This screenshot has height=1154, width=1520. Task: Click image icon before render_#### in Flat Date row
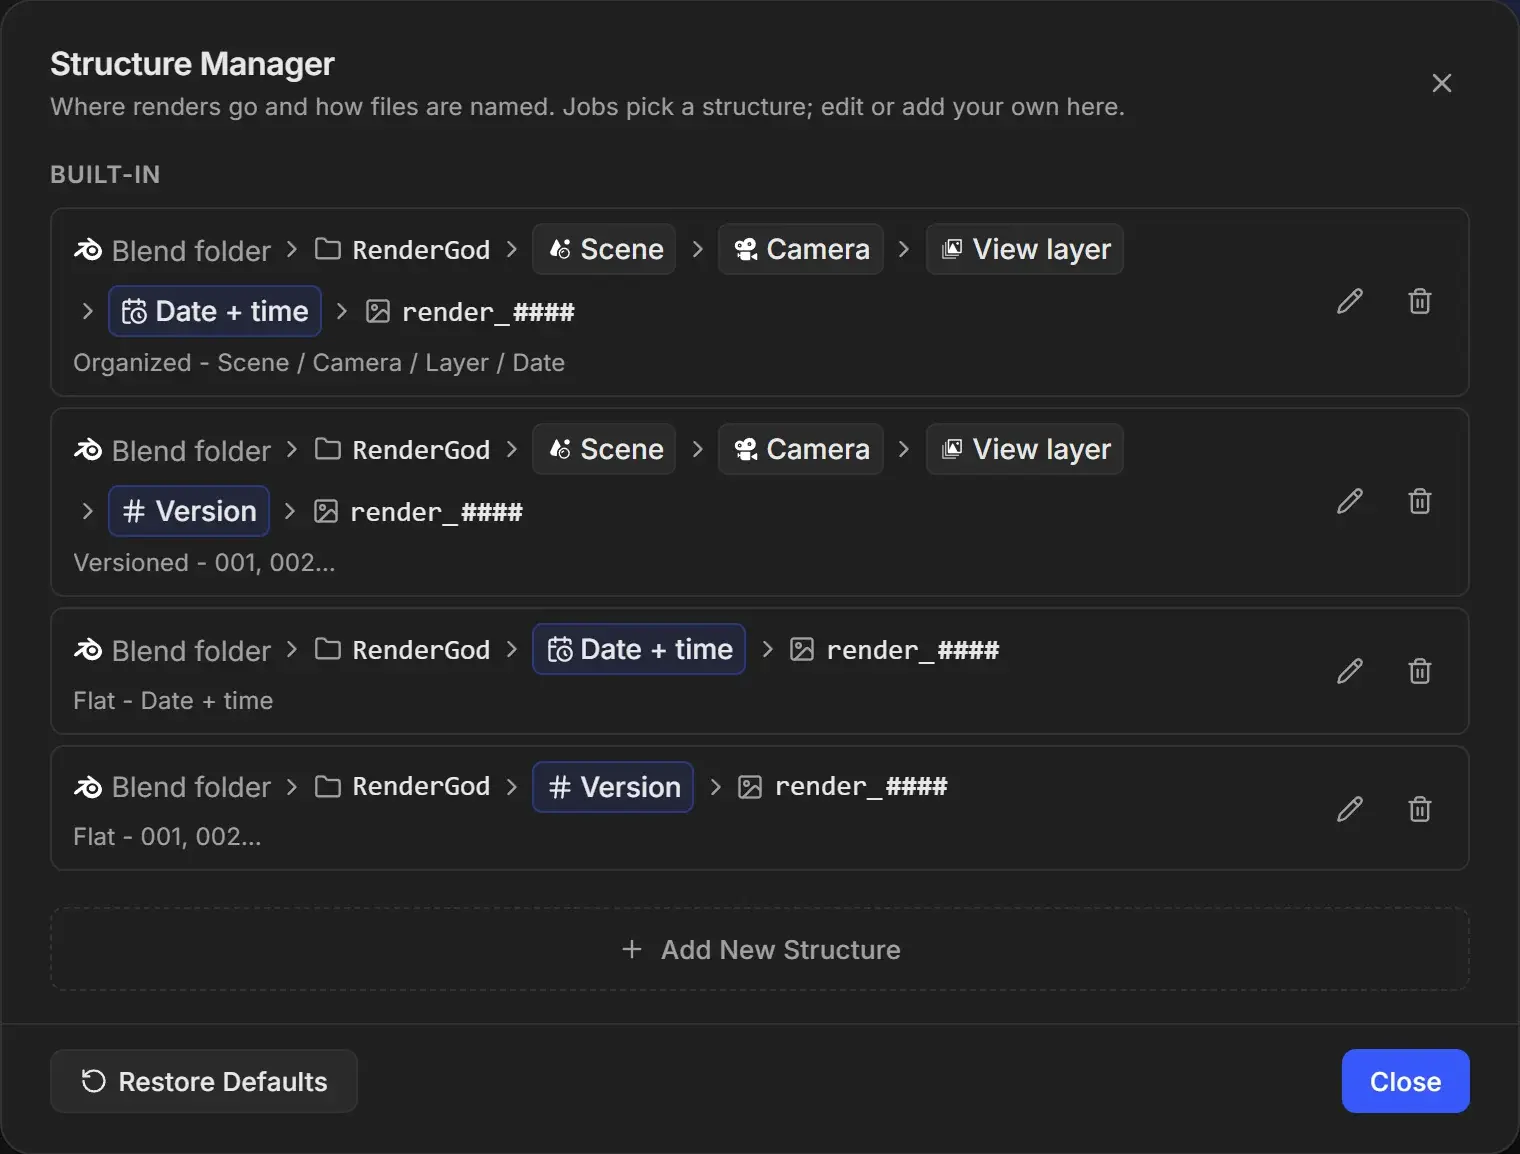[802, 650]
